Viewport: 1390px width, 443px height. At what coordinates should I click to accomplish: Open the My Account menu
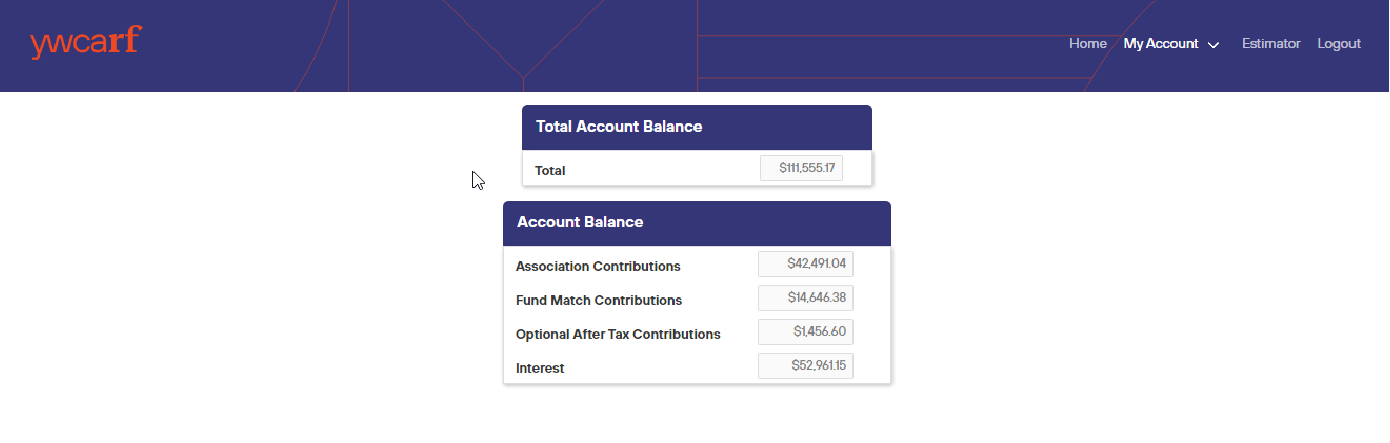coord(1160,44)
